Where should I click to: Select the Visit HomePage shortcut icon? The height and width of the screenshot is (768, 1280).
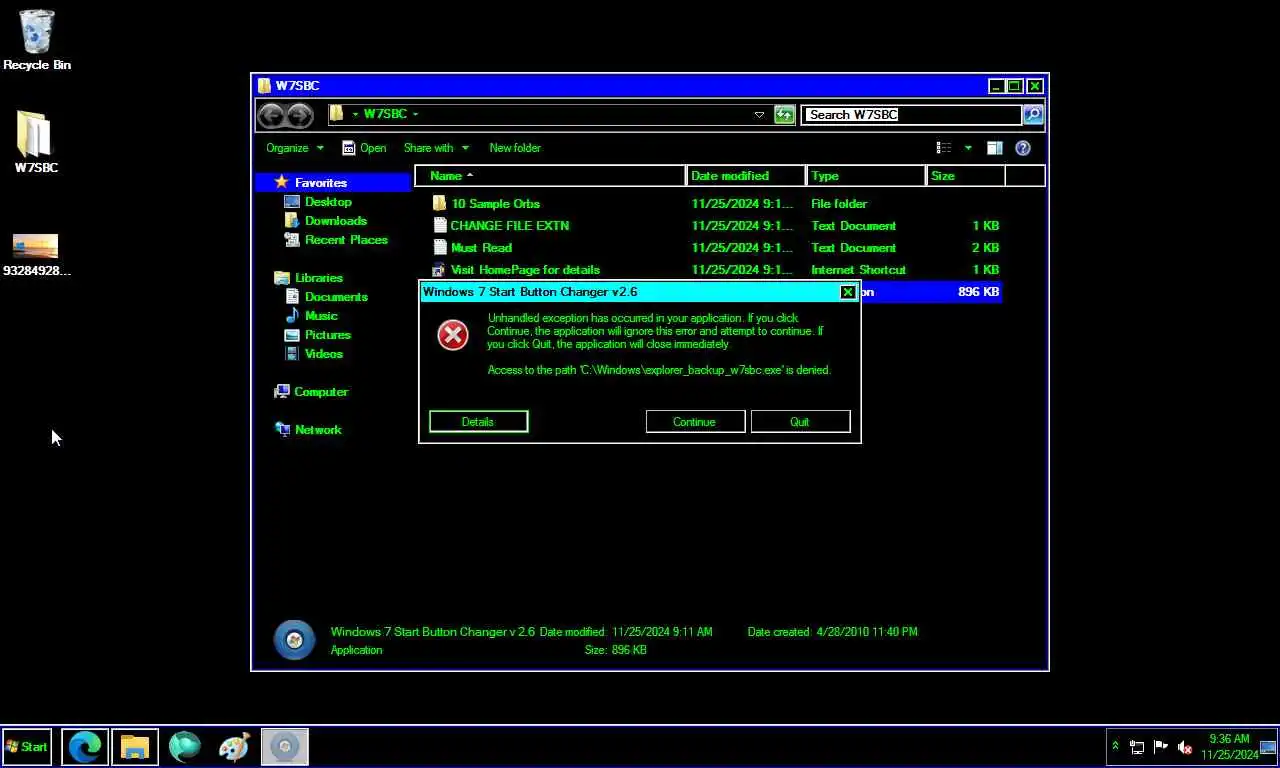click(439, 269)
